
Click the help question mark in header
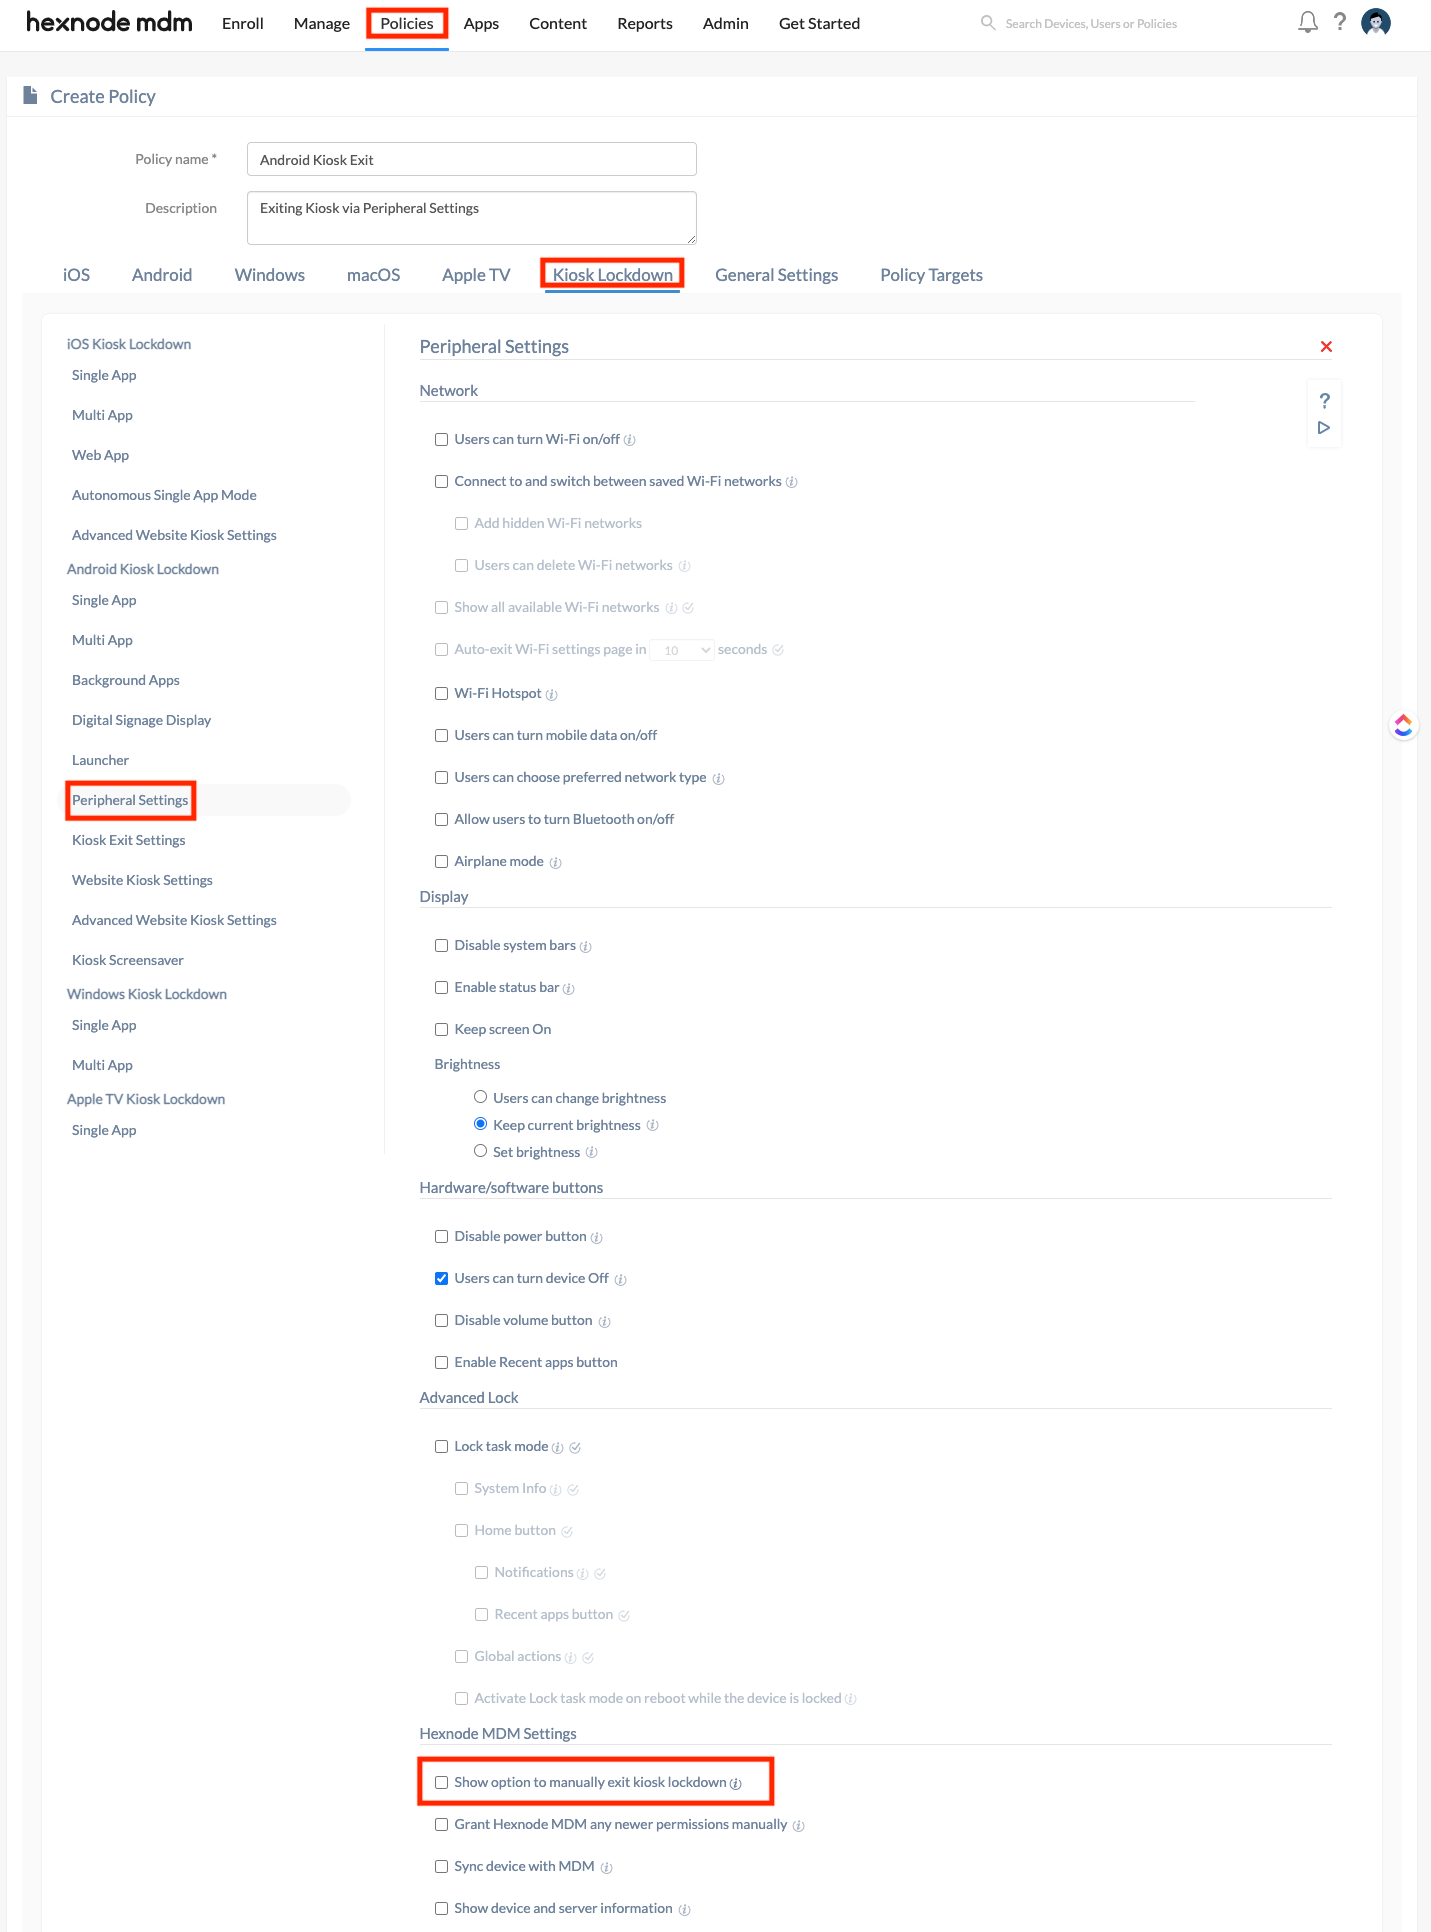(x=1340, y=22)
